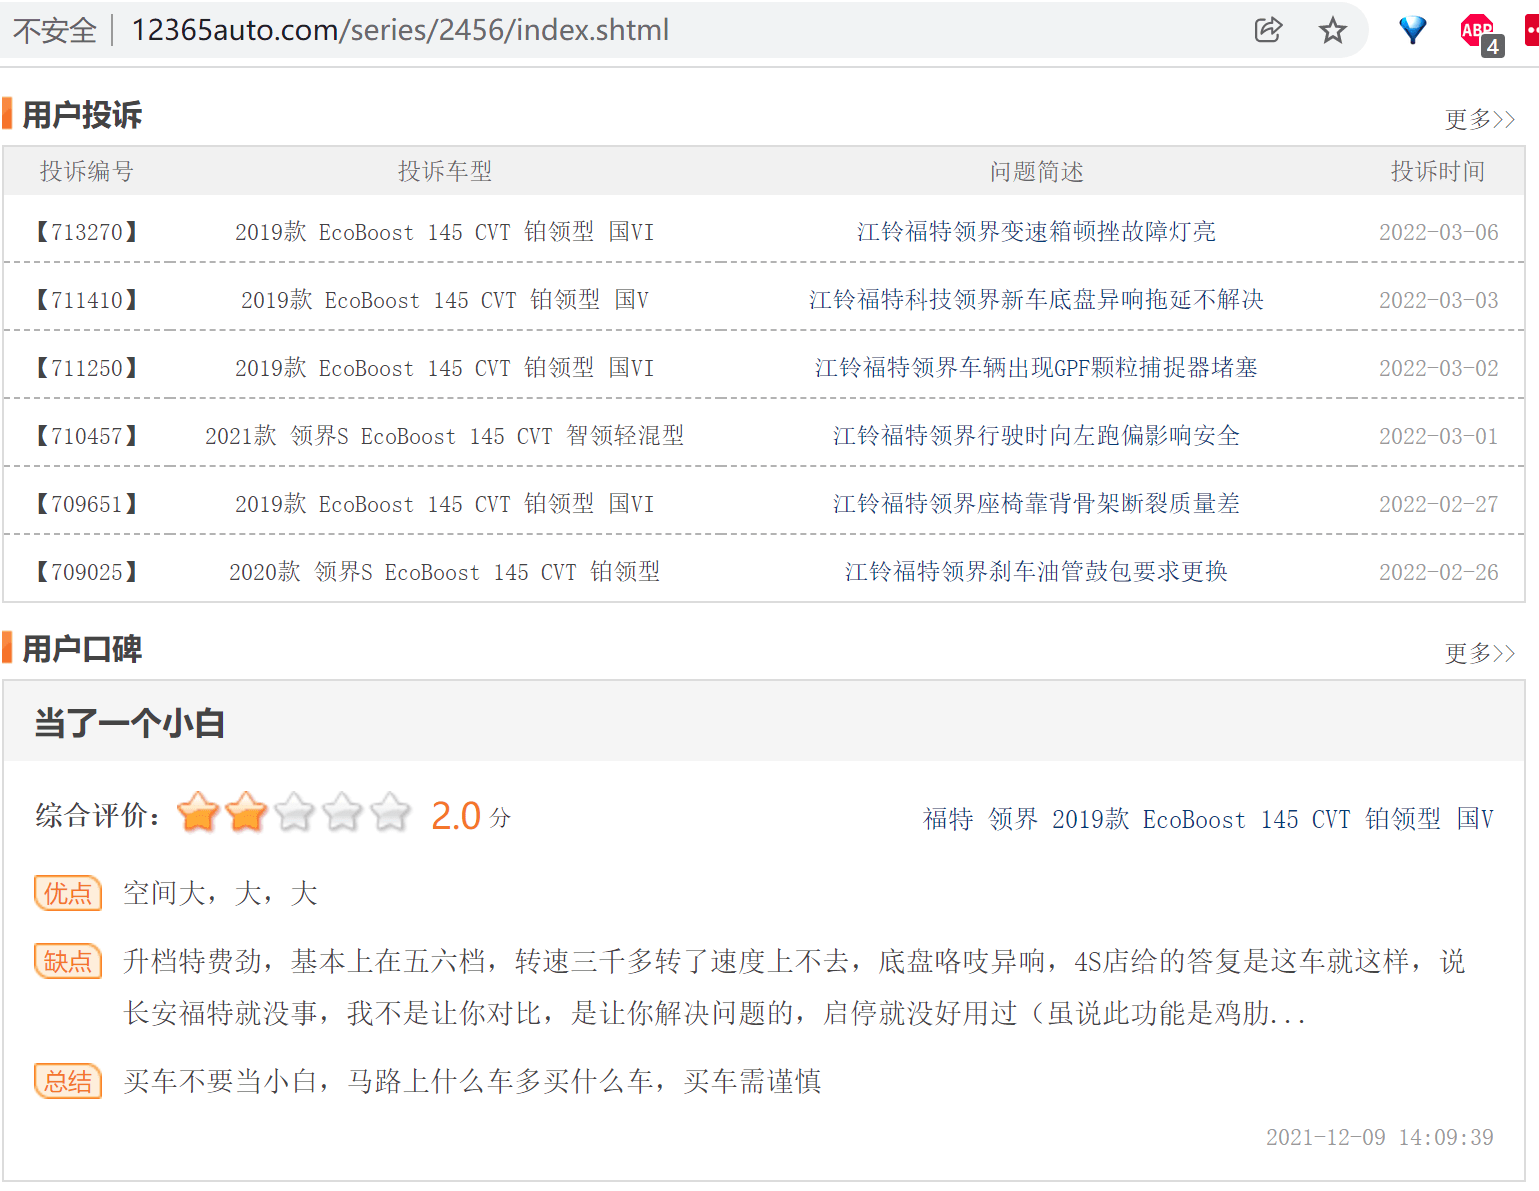1539x1191 pixels.
Task: Open complaint number 711410
Action: (87, 300)
